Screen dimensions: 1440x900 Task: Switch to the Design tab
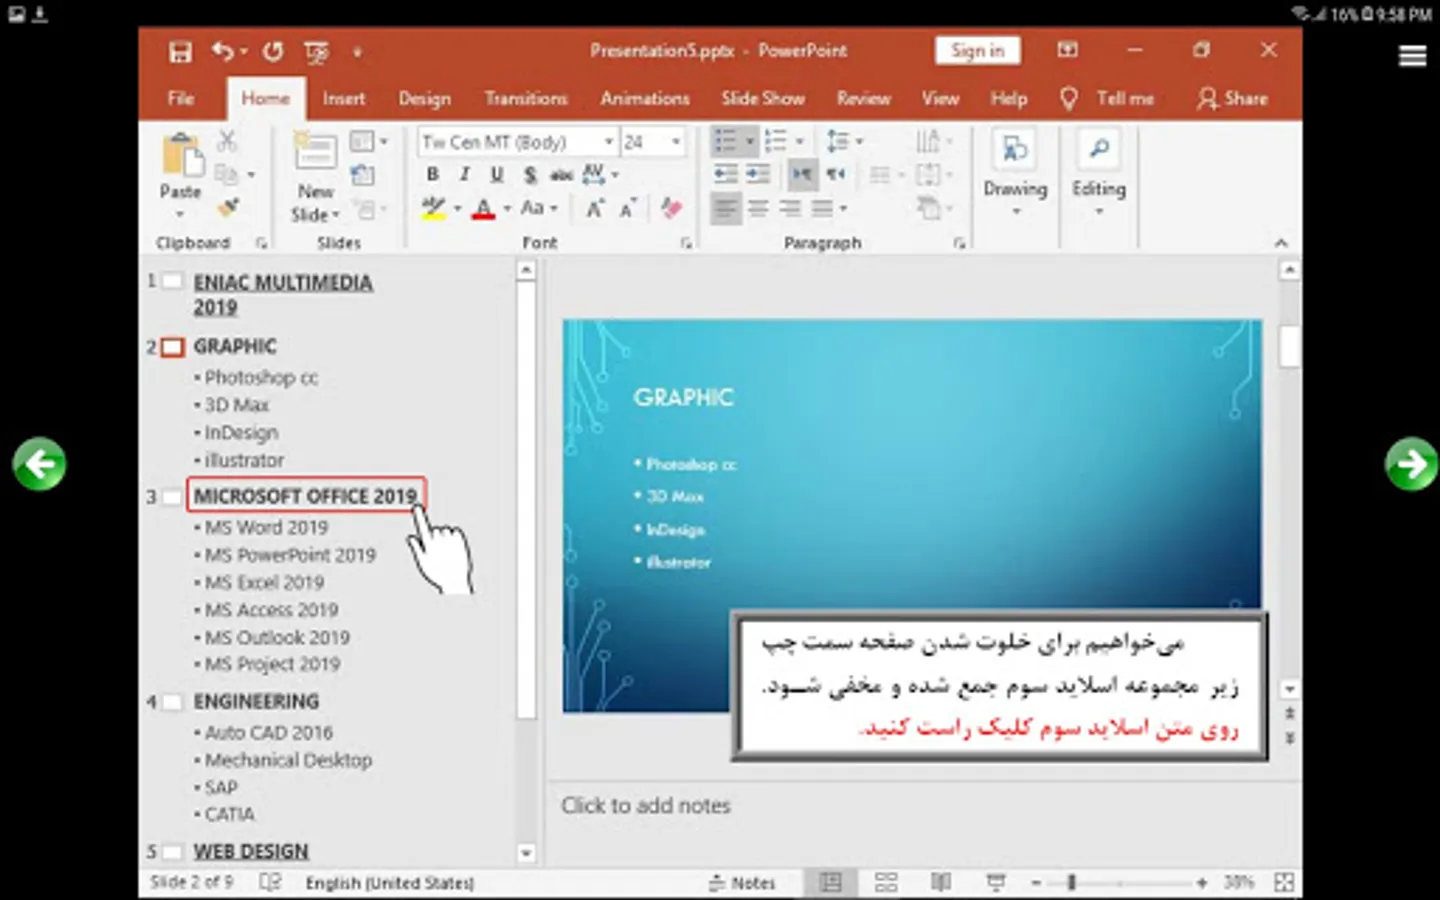tap(424, 98)
